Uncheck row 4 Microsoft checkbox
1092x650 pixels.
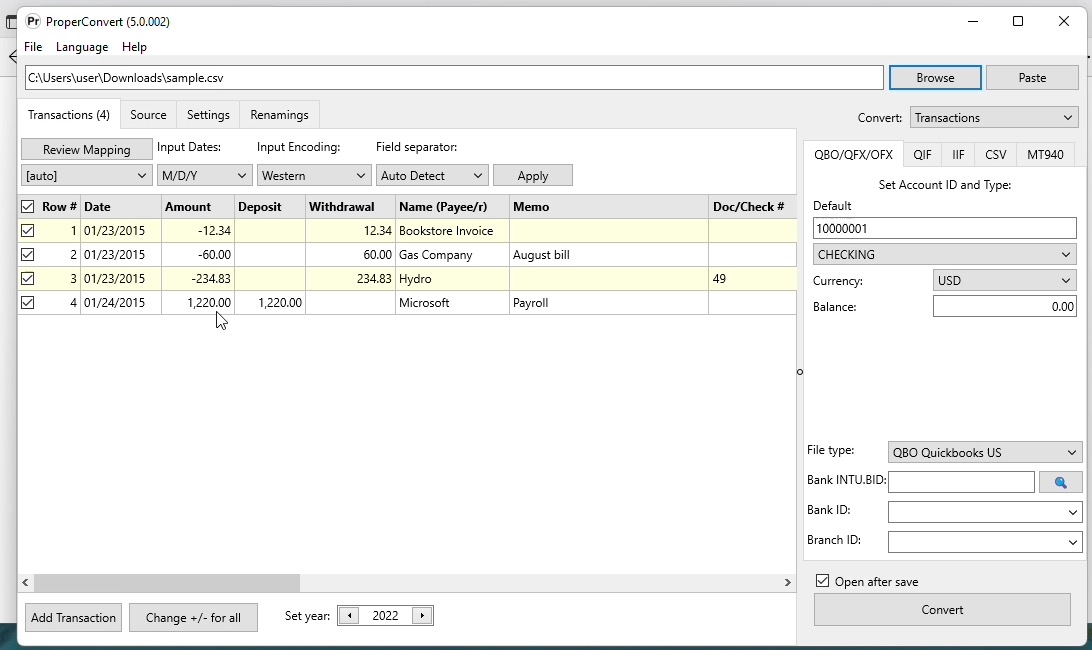(27, 302)
